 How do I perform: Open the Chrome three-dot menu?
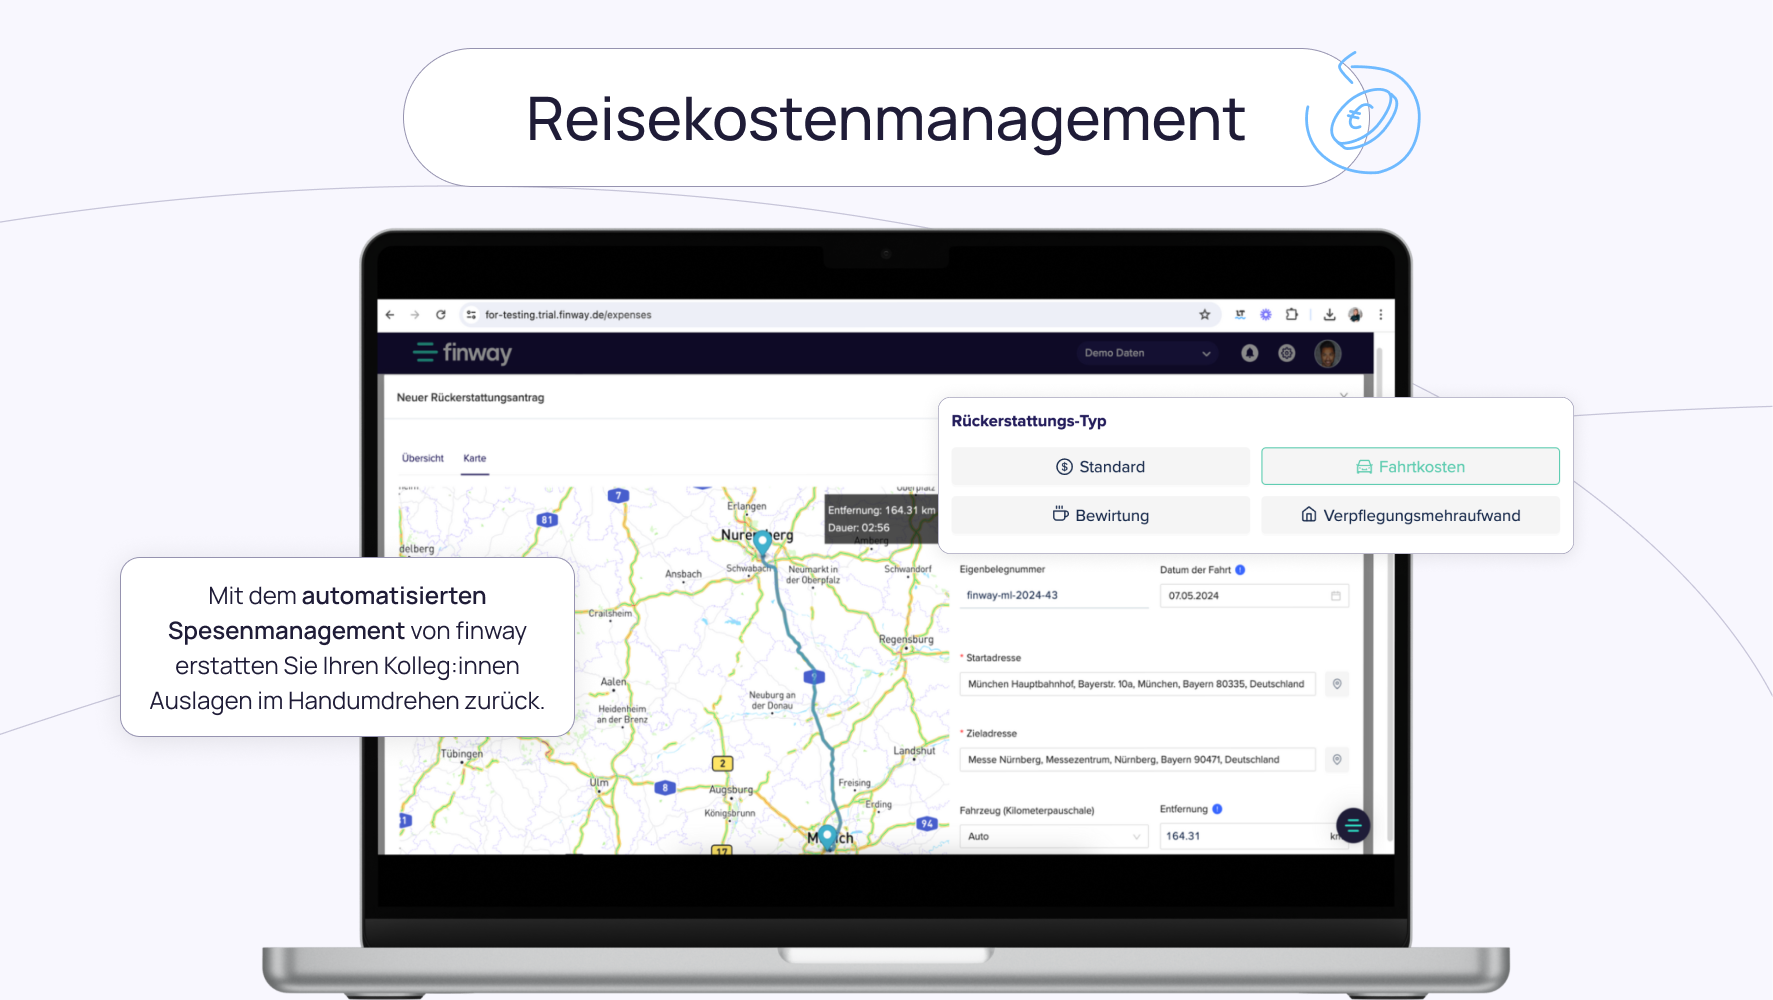[1381, 315]
